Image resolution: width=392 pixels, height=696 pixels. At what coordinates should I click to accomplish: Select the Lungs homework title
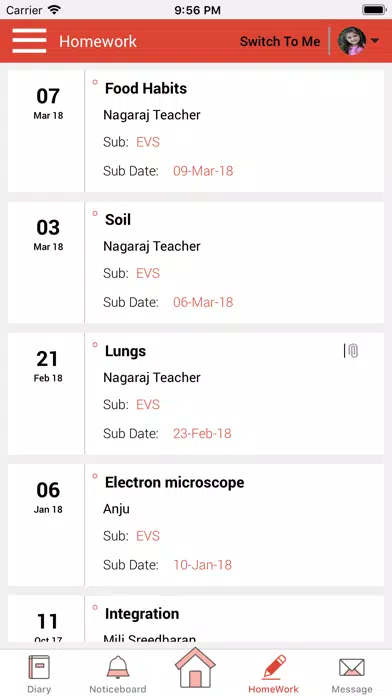pos(125,351)
